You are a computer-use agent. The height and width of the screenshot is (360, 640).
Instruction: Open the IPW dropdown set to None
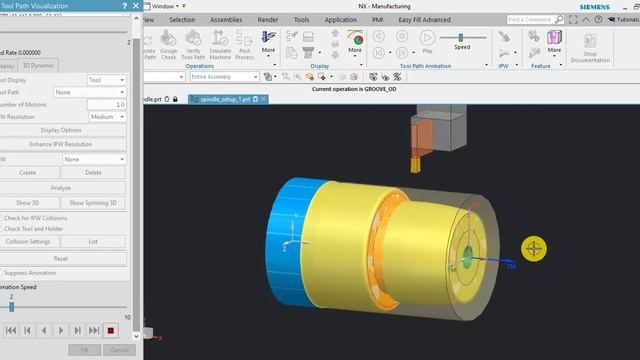point(94,159)
